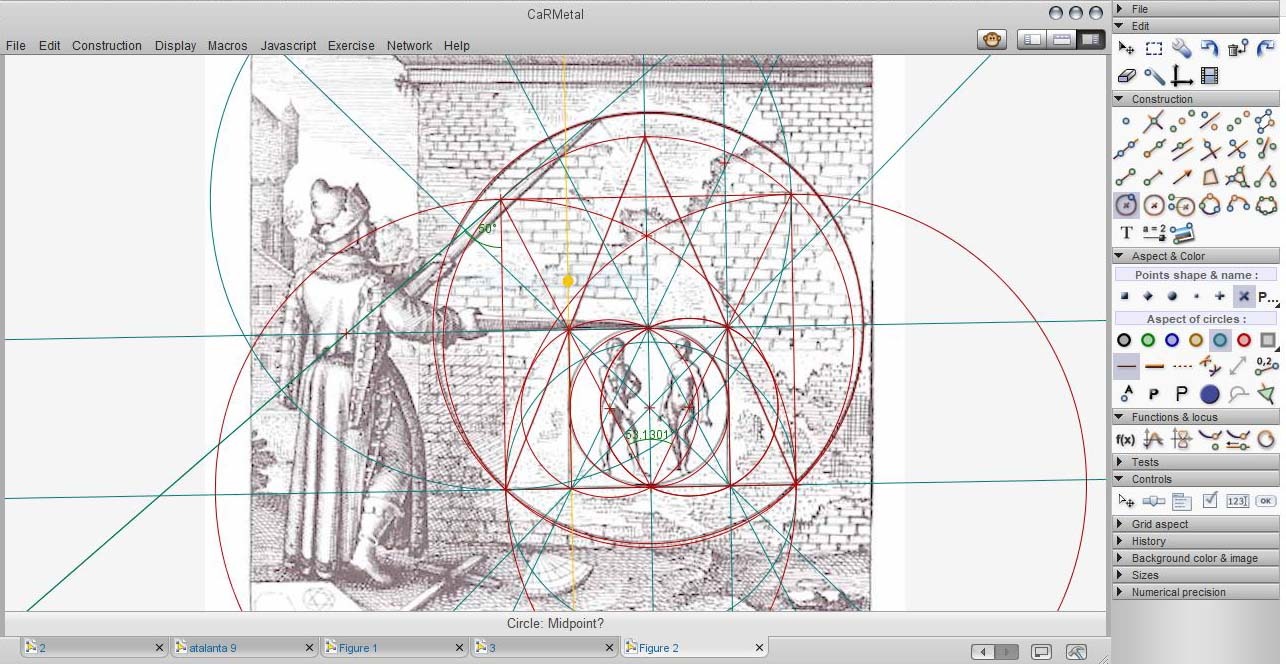Open the Macros menu
This screenshot has width=1286, height=664.
click(227, 46)
